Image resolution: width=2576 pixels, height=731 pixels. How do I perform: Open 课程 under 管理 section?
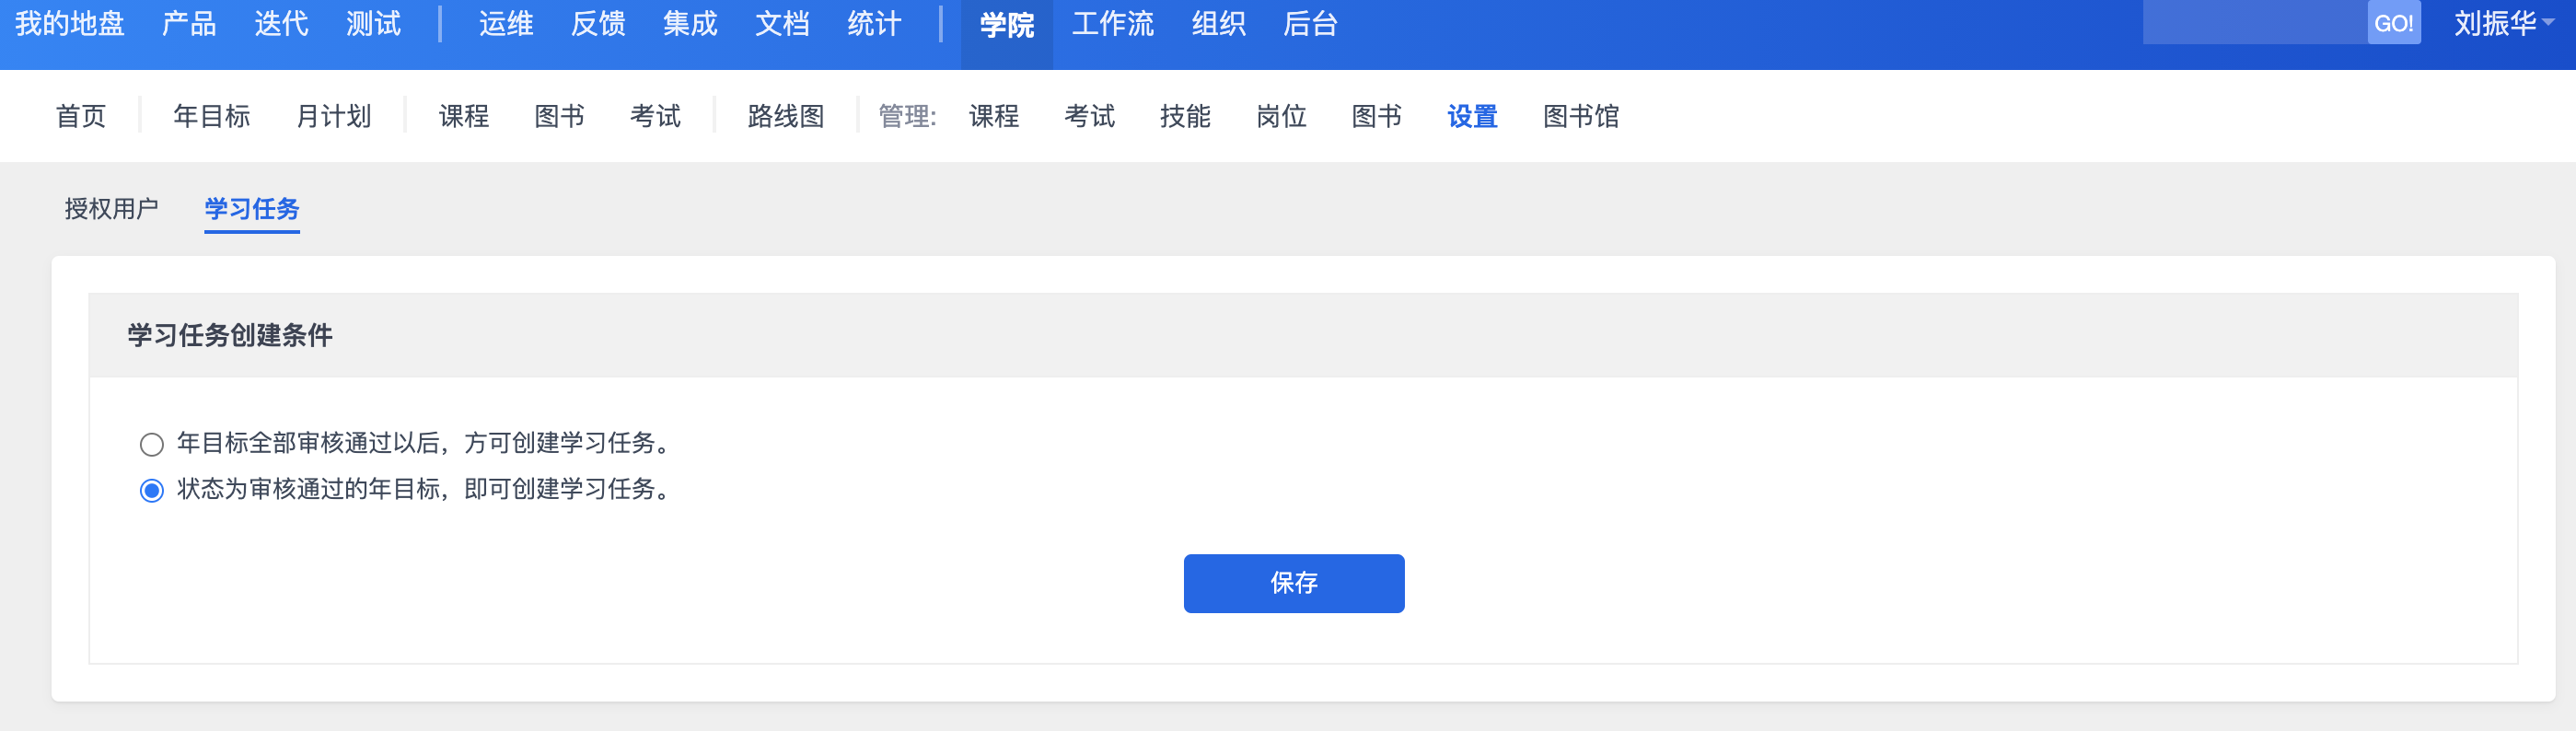993,116
